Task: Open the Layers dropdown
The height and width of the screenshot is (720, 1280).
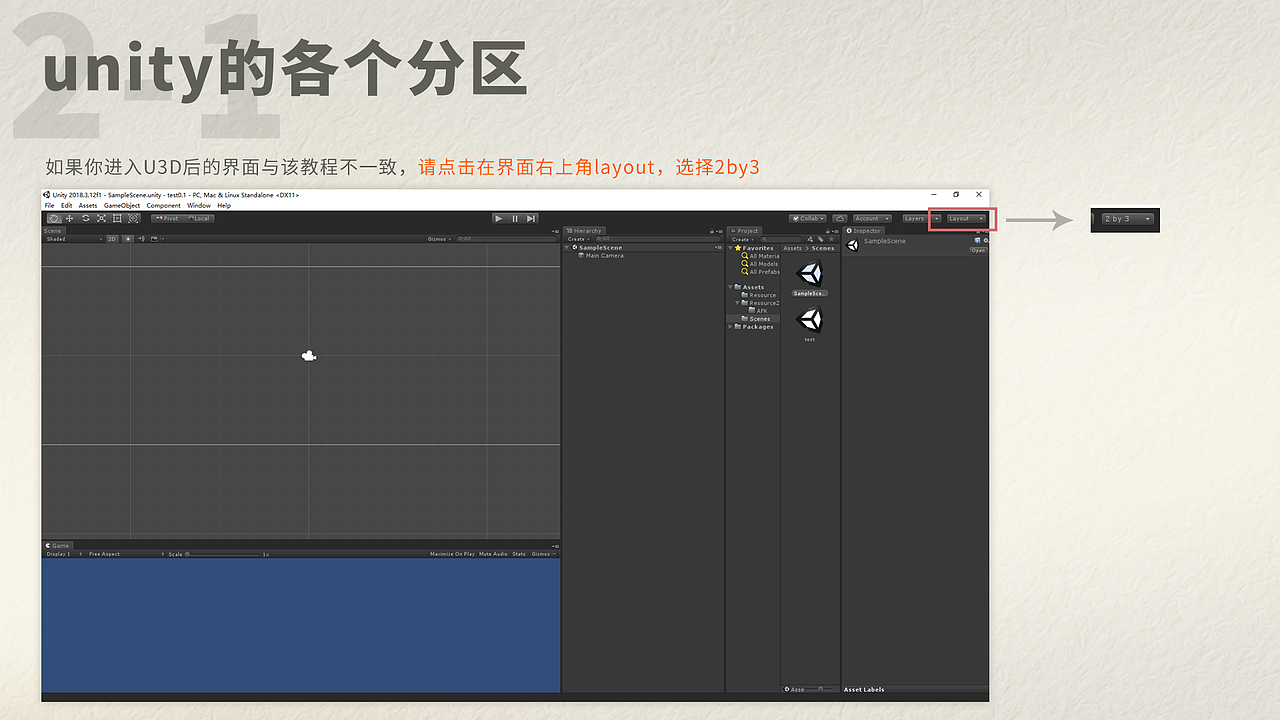Action: coord(921,218)
